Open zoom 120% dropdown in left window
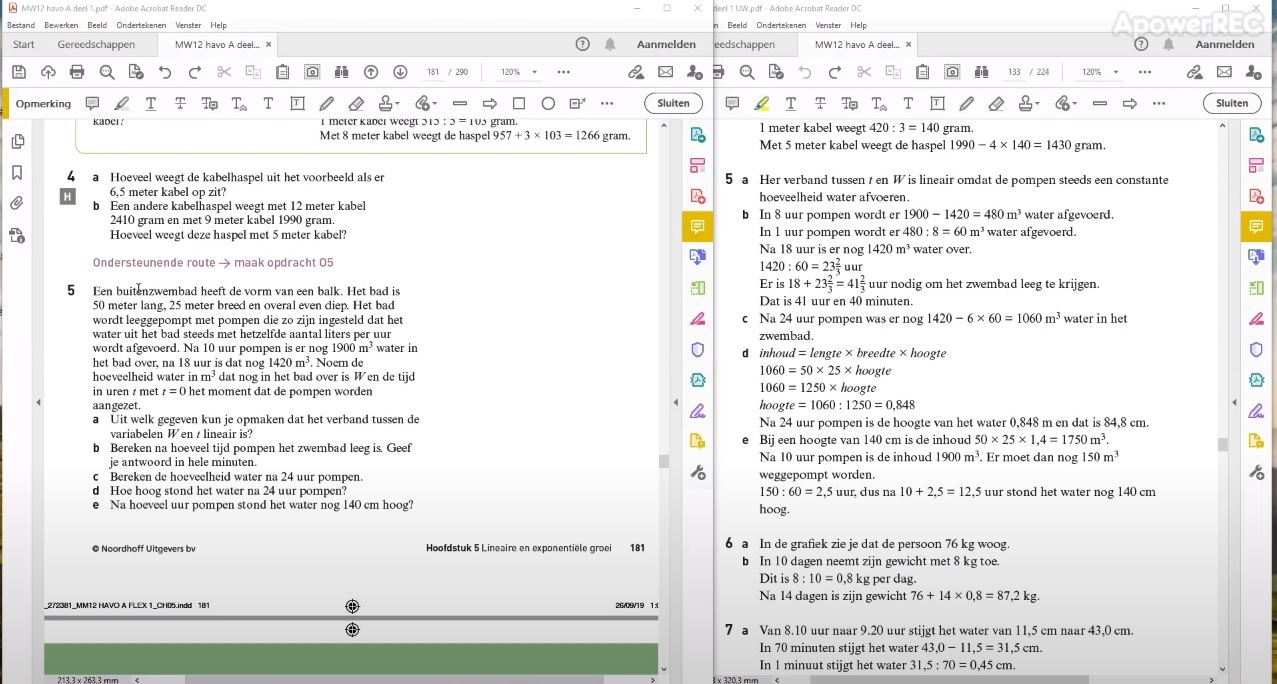1277x684 pixels. point(534,72)
